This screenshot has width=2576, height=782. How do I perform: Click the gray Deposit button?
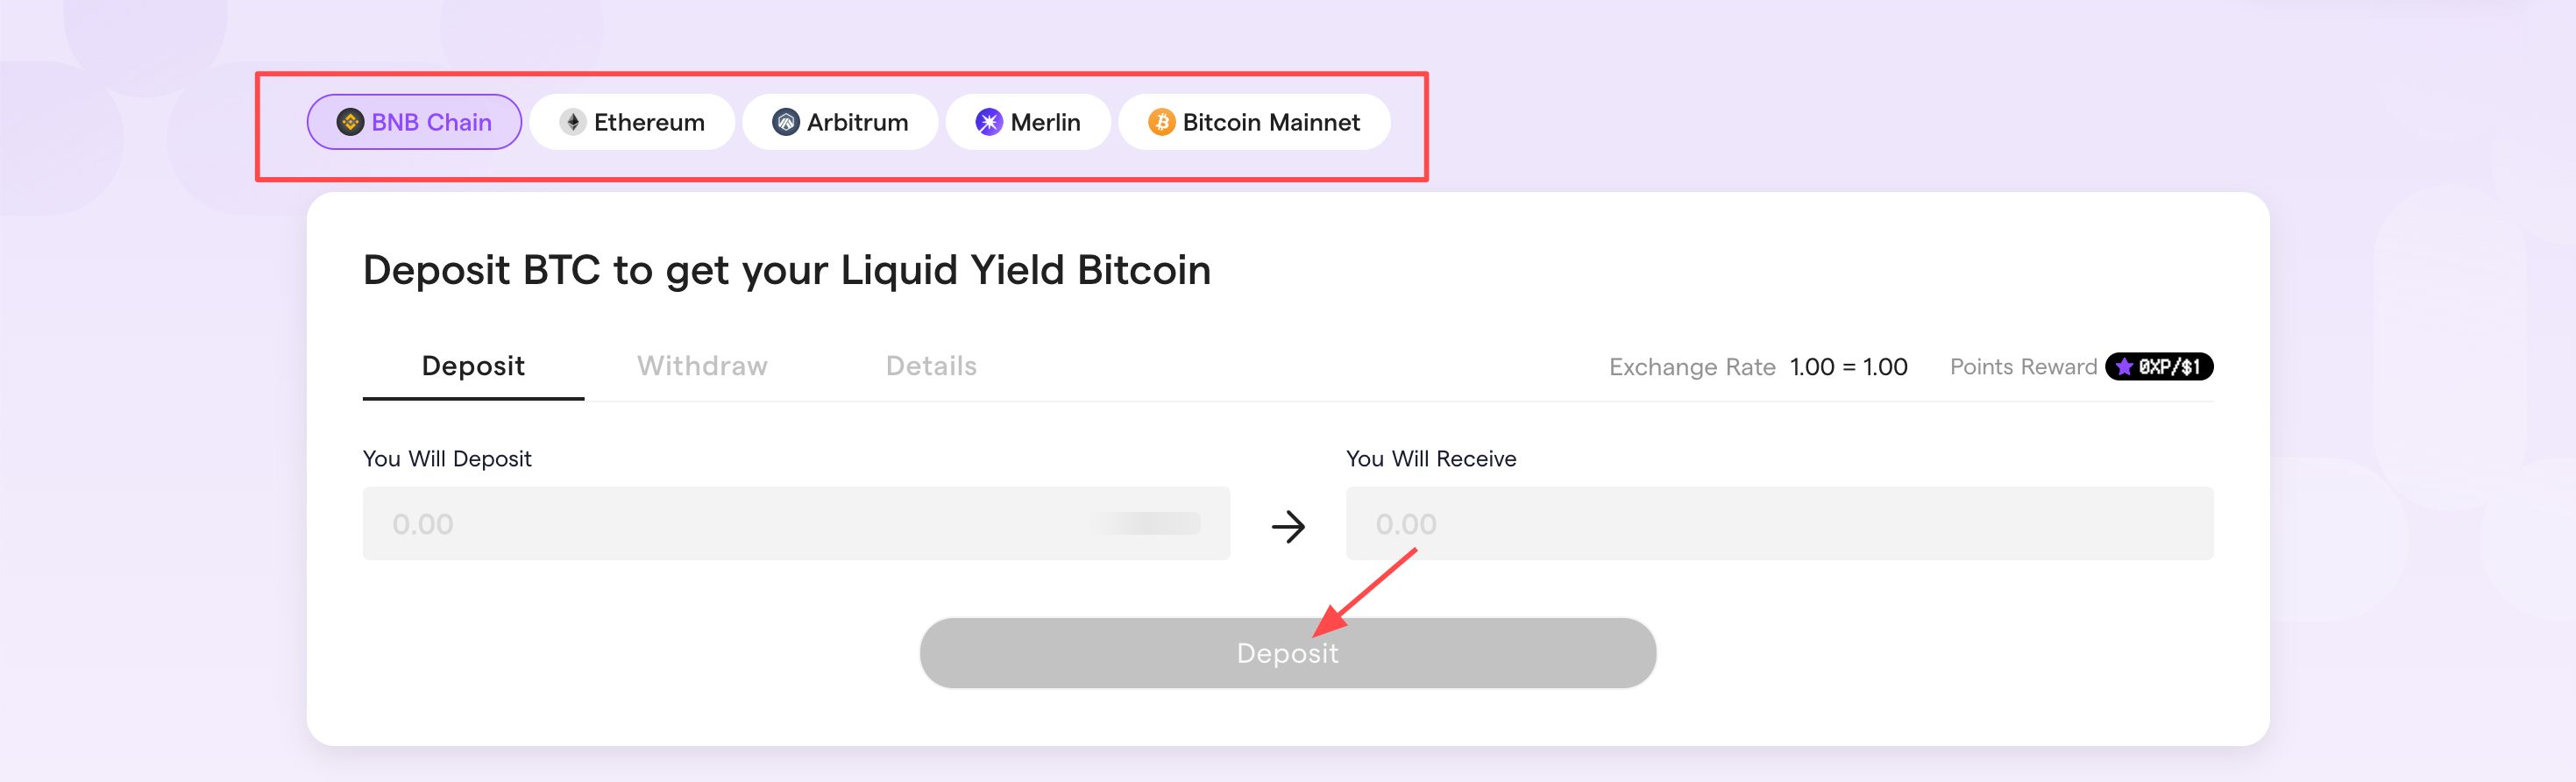click(1288, 653)
